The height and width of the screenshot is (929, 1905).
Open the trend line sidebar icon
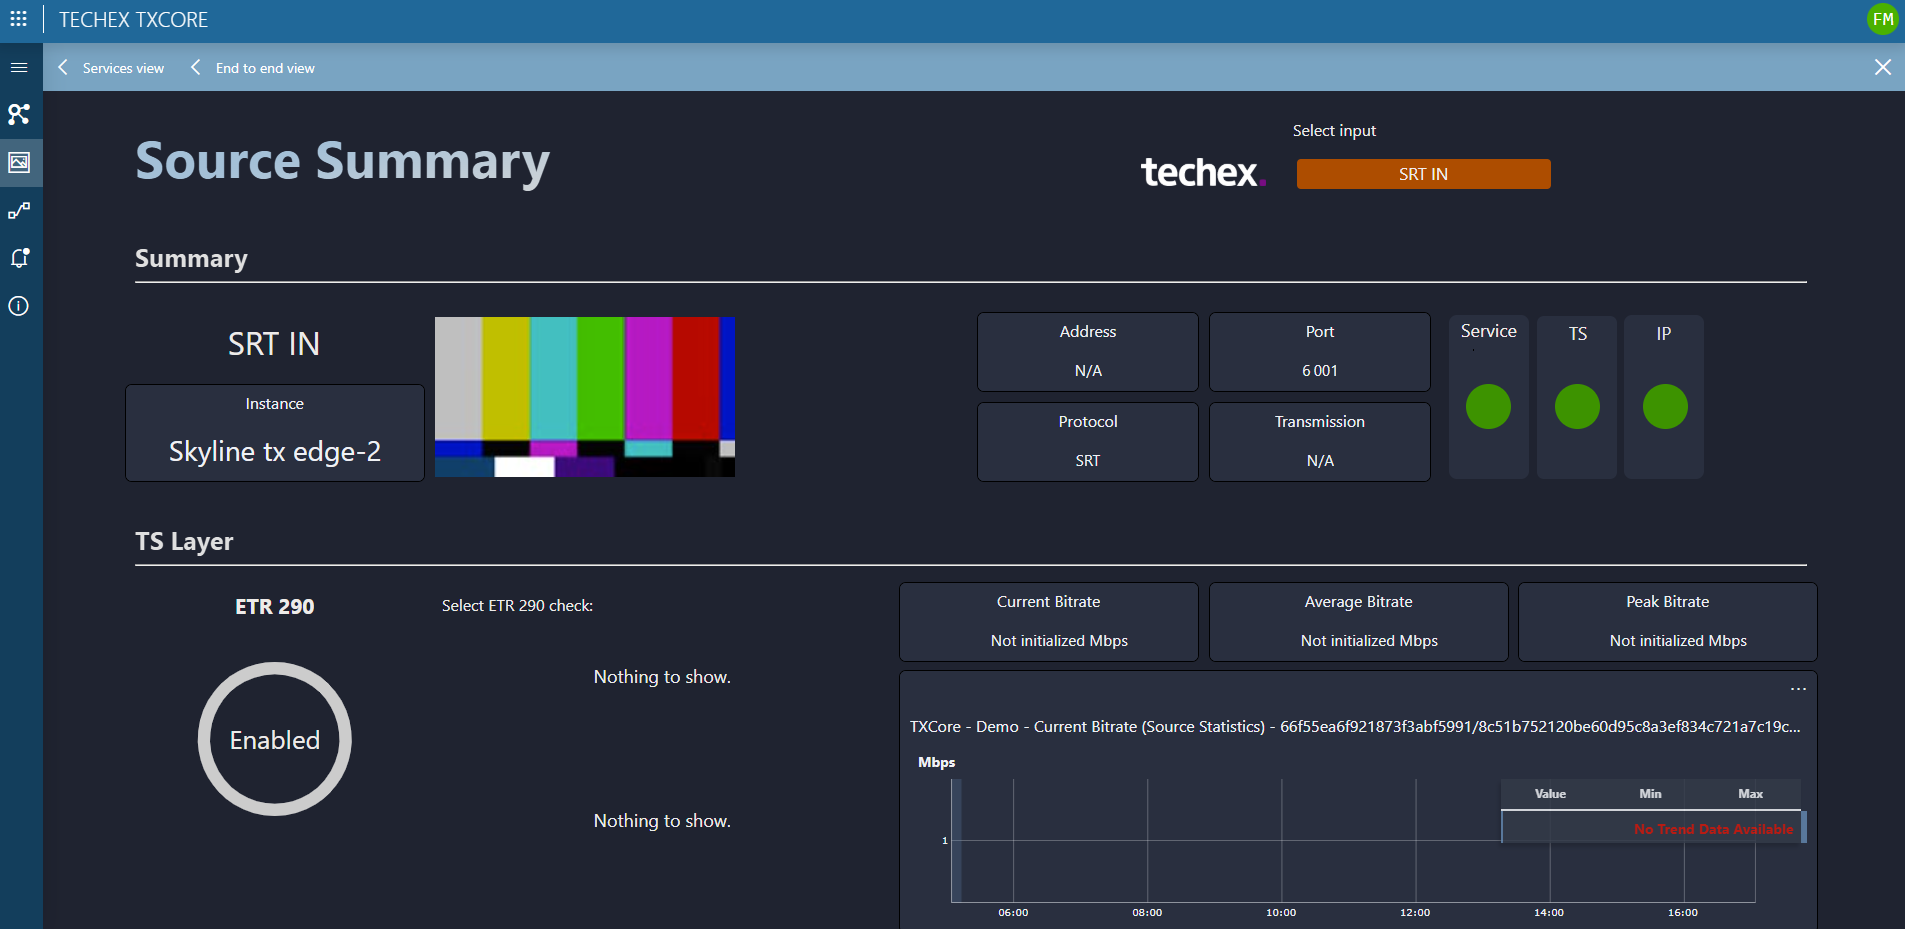19,210
